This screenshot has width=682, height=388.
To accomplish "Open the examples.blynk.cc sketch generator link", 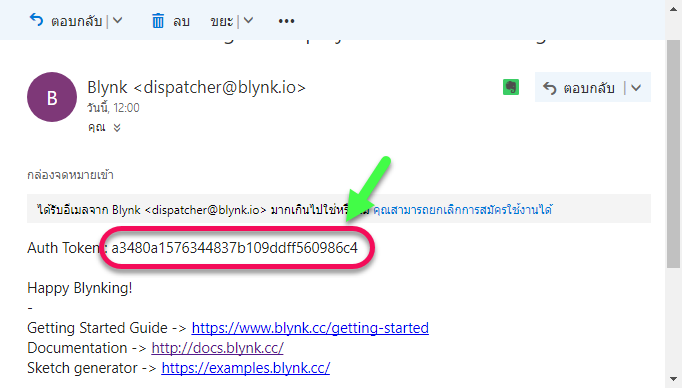I will pos(246,368).
